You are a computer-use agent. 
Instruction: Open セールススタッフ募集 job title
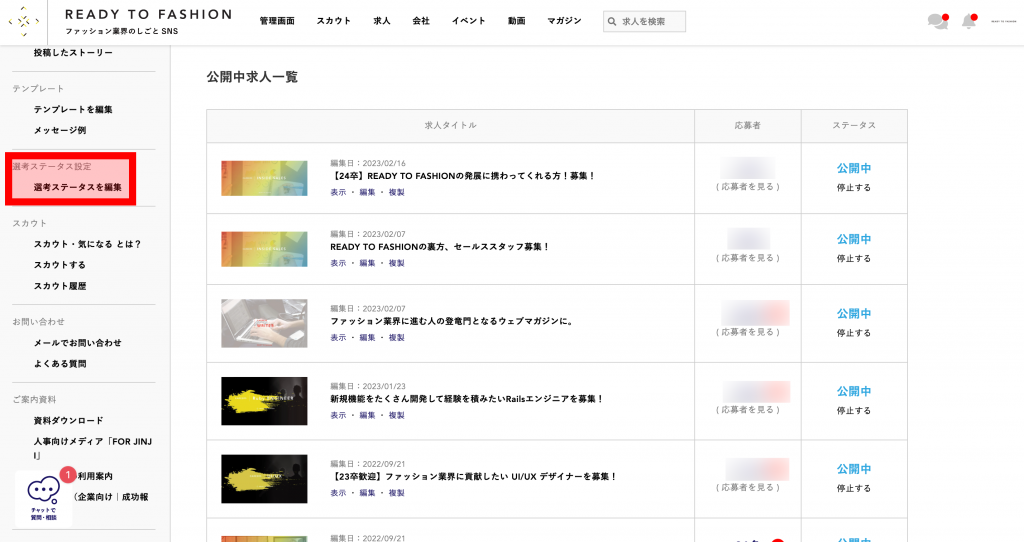click(x=440, y=247)
